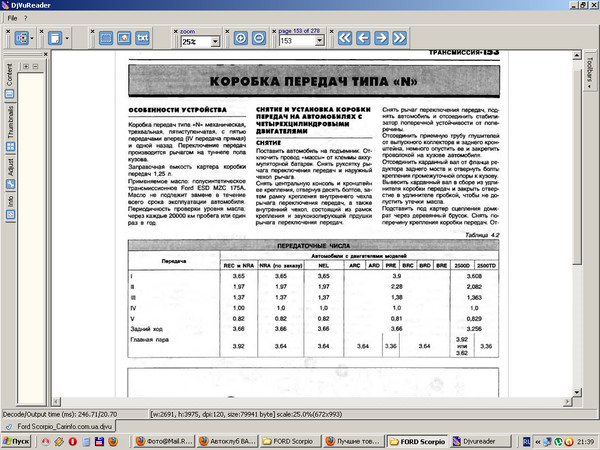
Task: Open the Toolbars panel on right edge
Action: click(x=590, y=72)
